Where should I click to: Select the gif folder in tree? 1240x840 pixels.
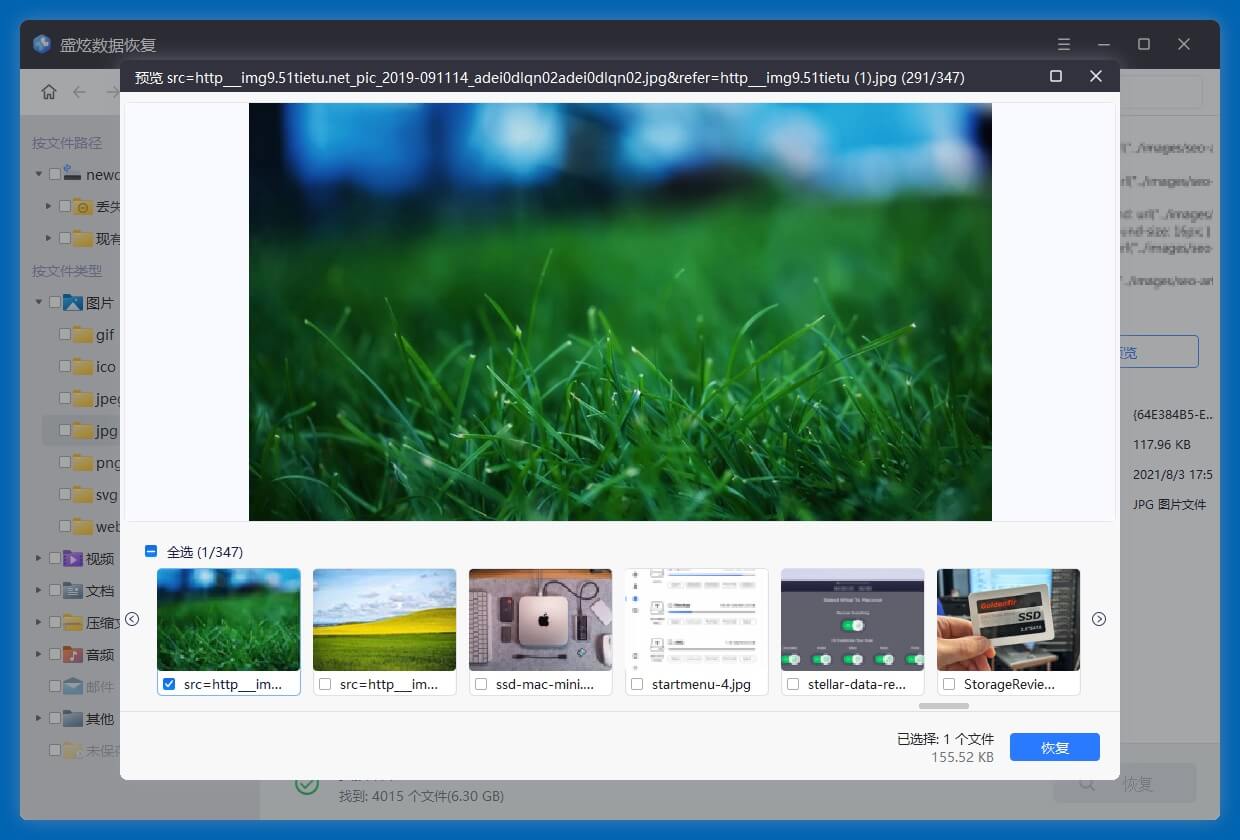104,335
